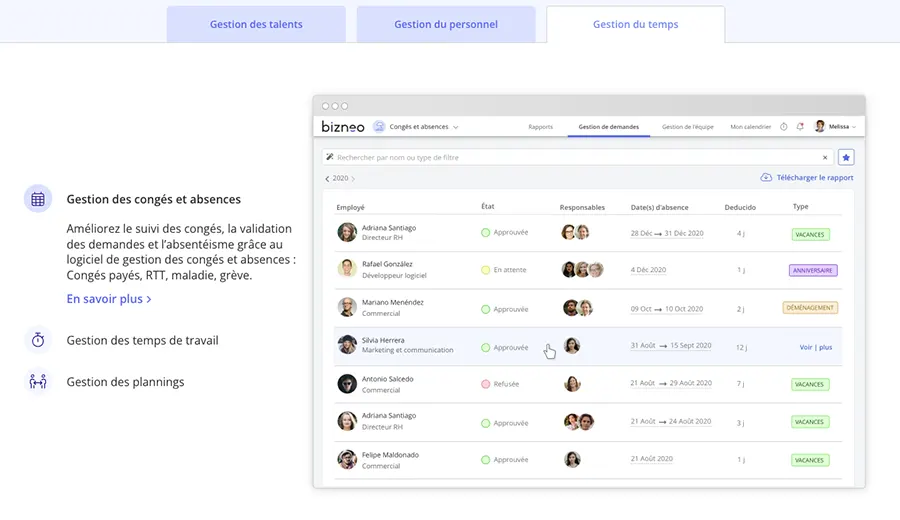This screenshot has width=900, height=520.
Task: Select the Gestion des congés et absences heading
Action: (153, 199)
